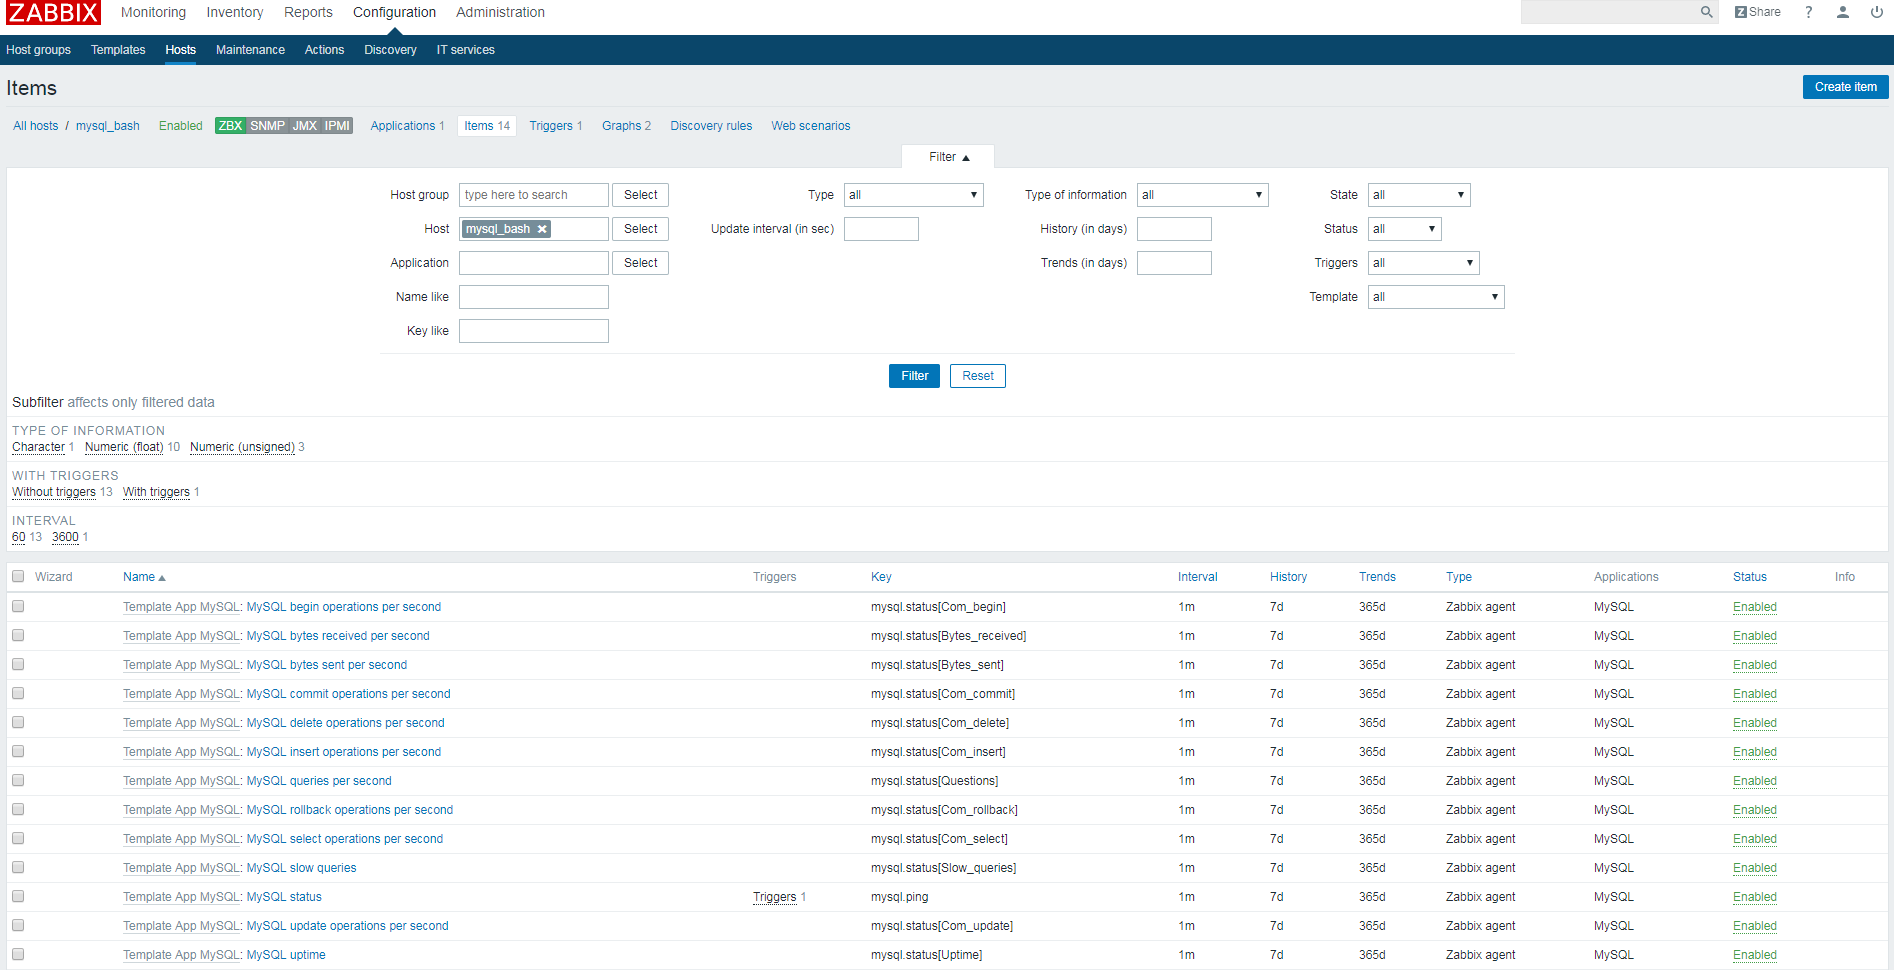
Task: Click the ZBX availability badge
Action: coord(230,126)
